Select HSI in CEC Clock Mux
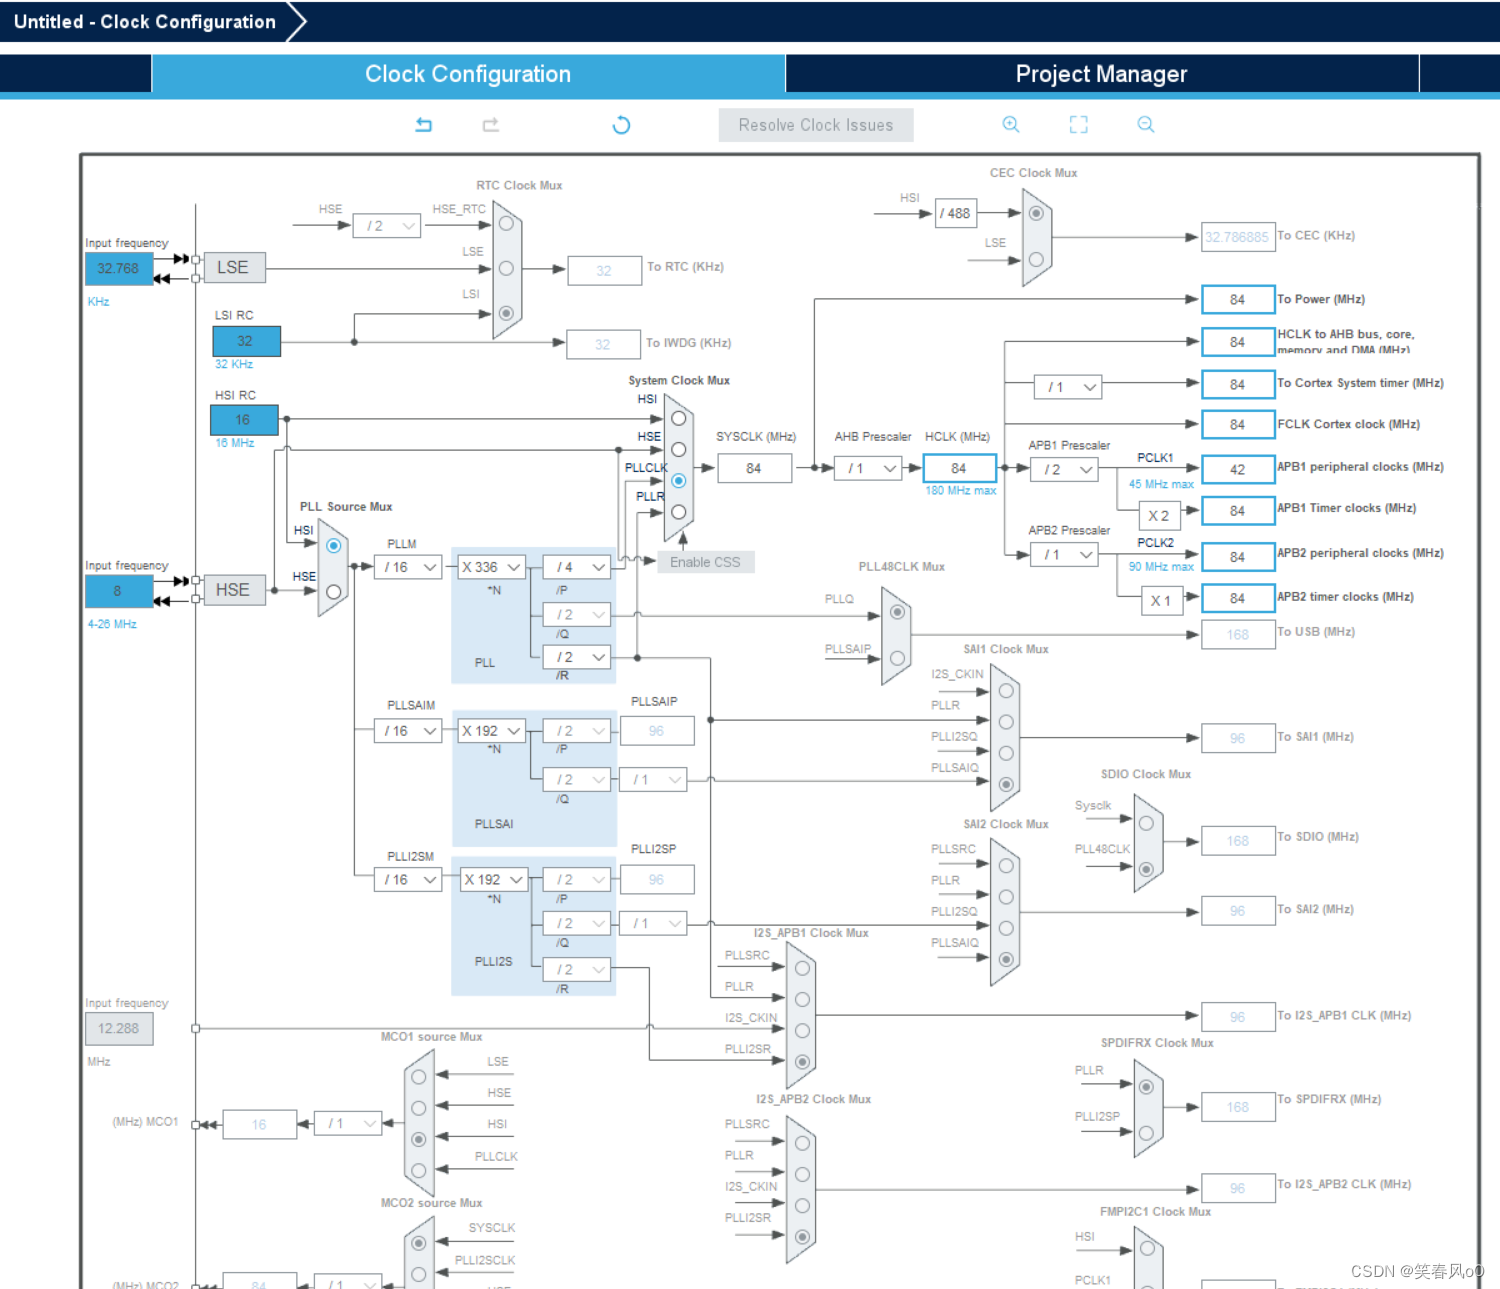Image resolution: width=1500 pixels, height=1289 pixels. [x=1036, y=213]
